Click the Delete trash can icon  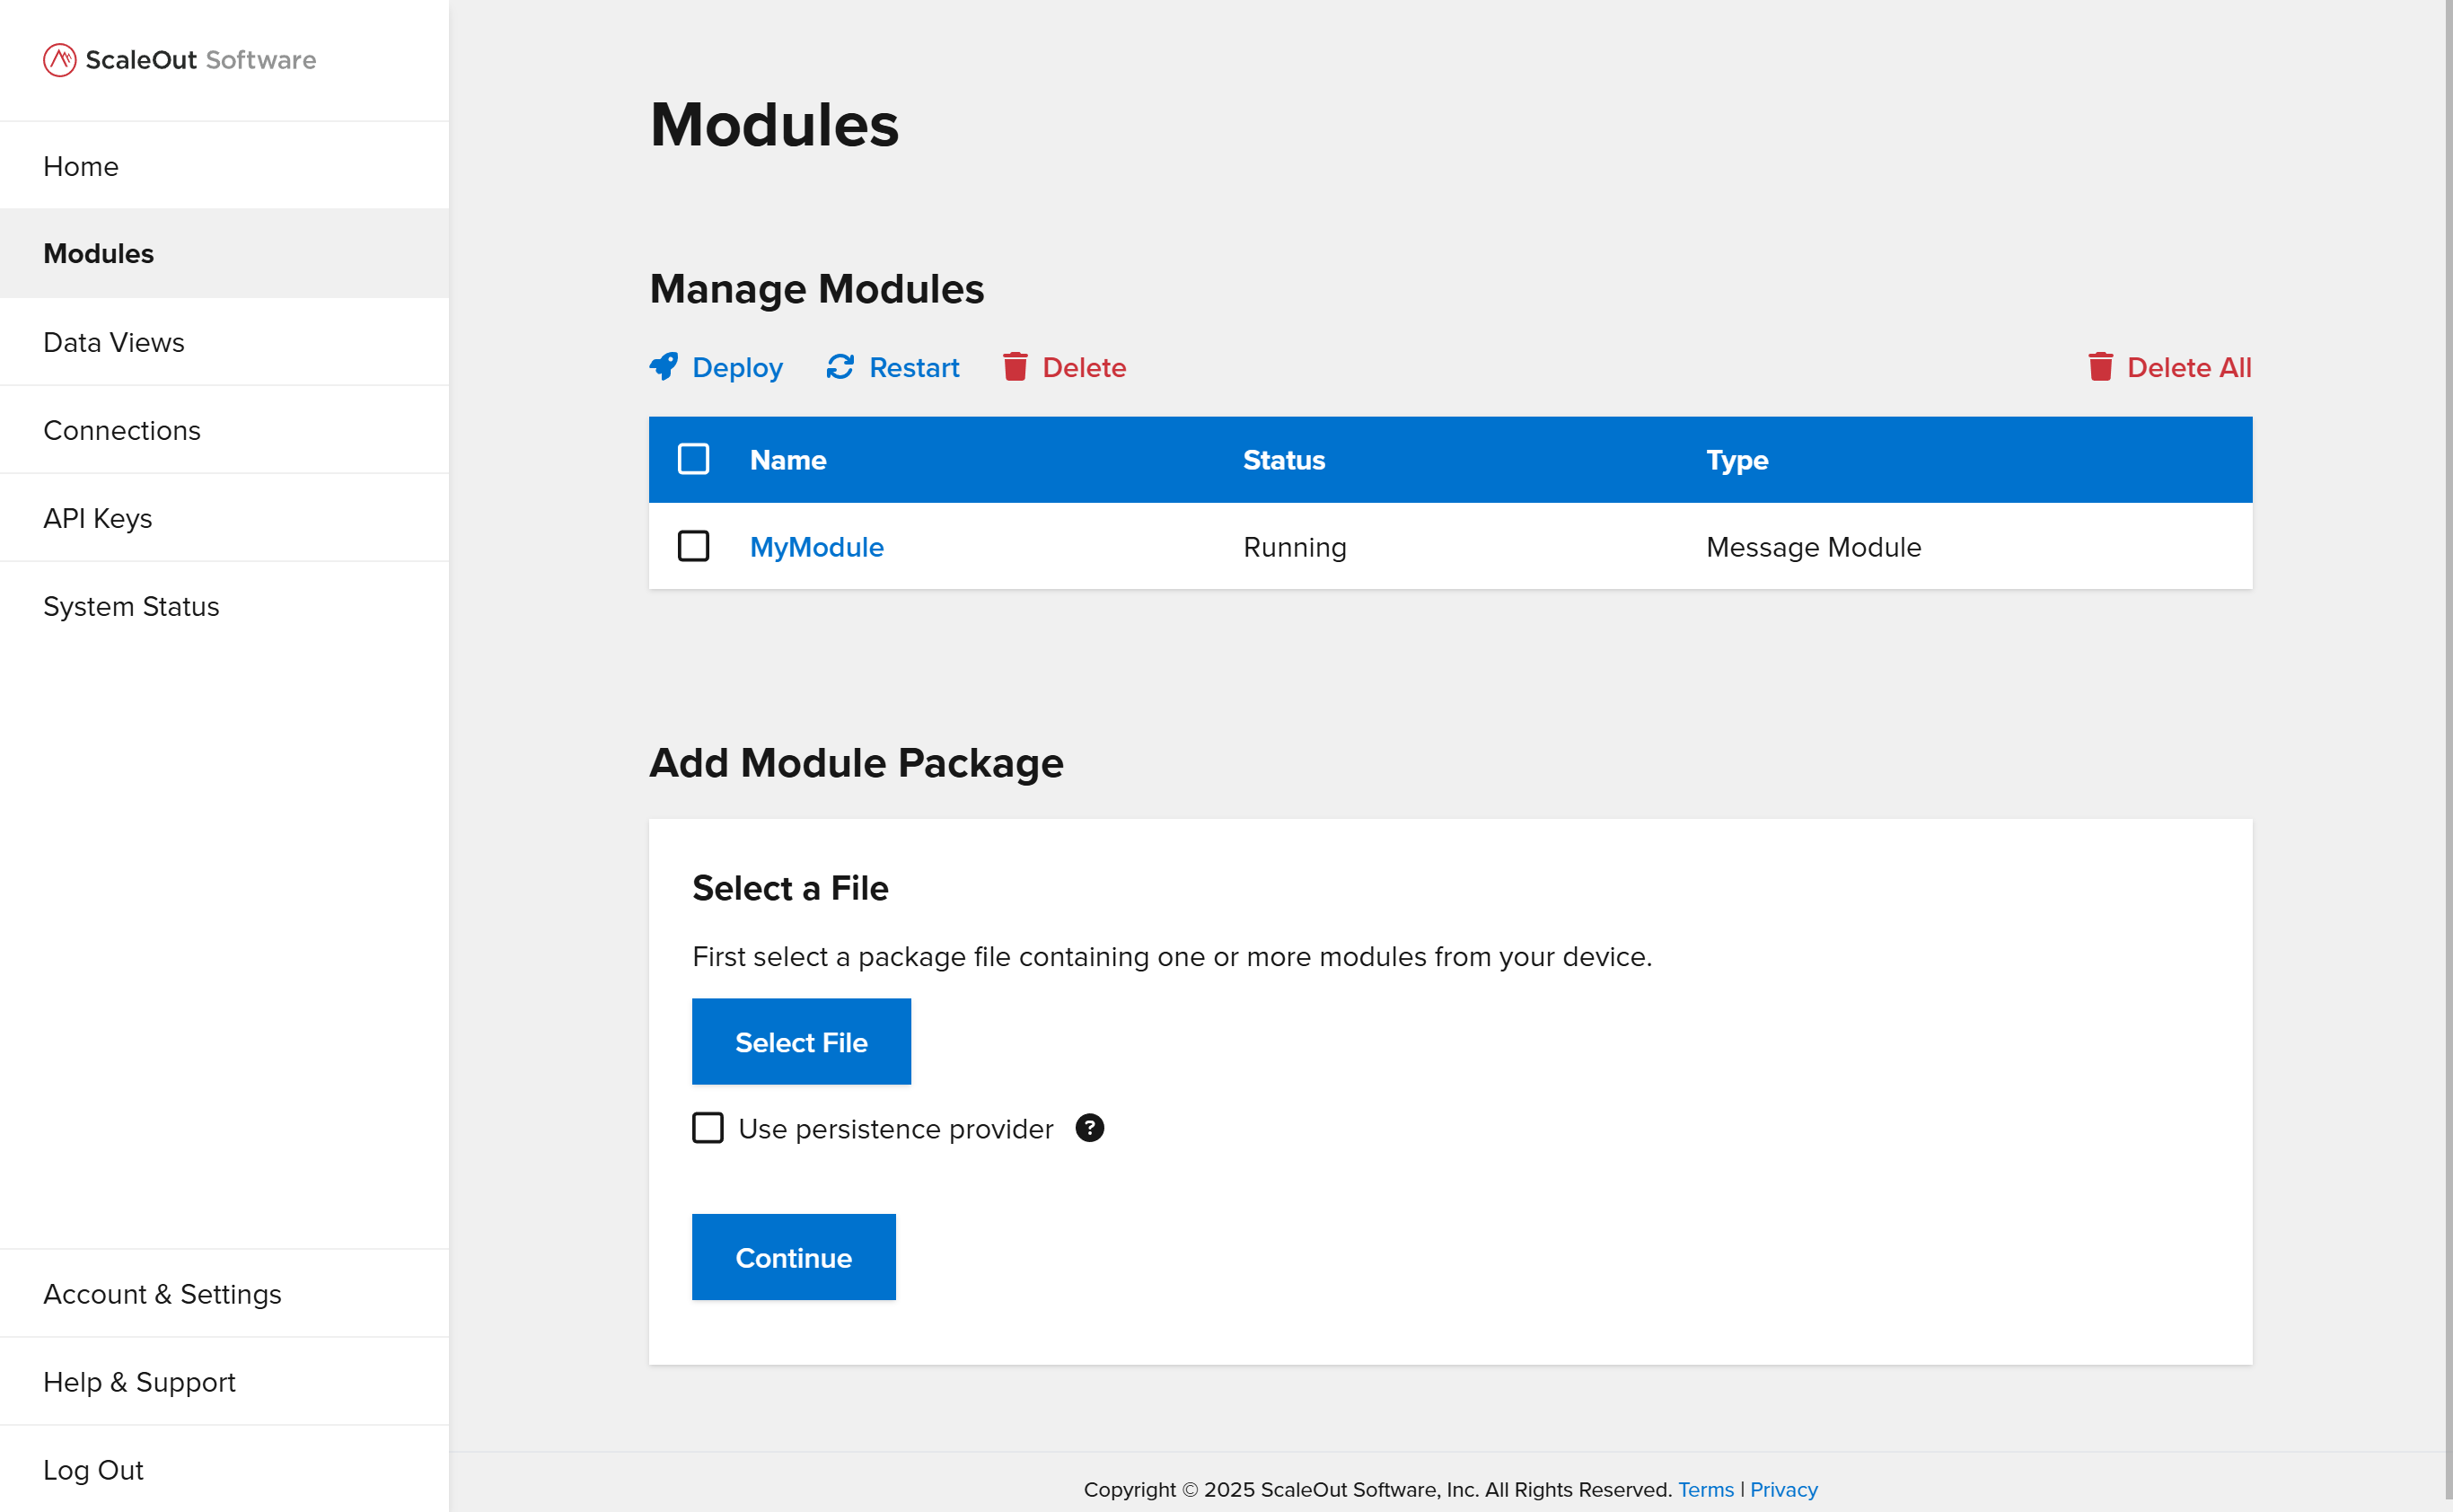(x=1015, y=367)
